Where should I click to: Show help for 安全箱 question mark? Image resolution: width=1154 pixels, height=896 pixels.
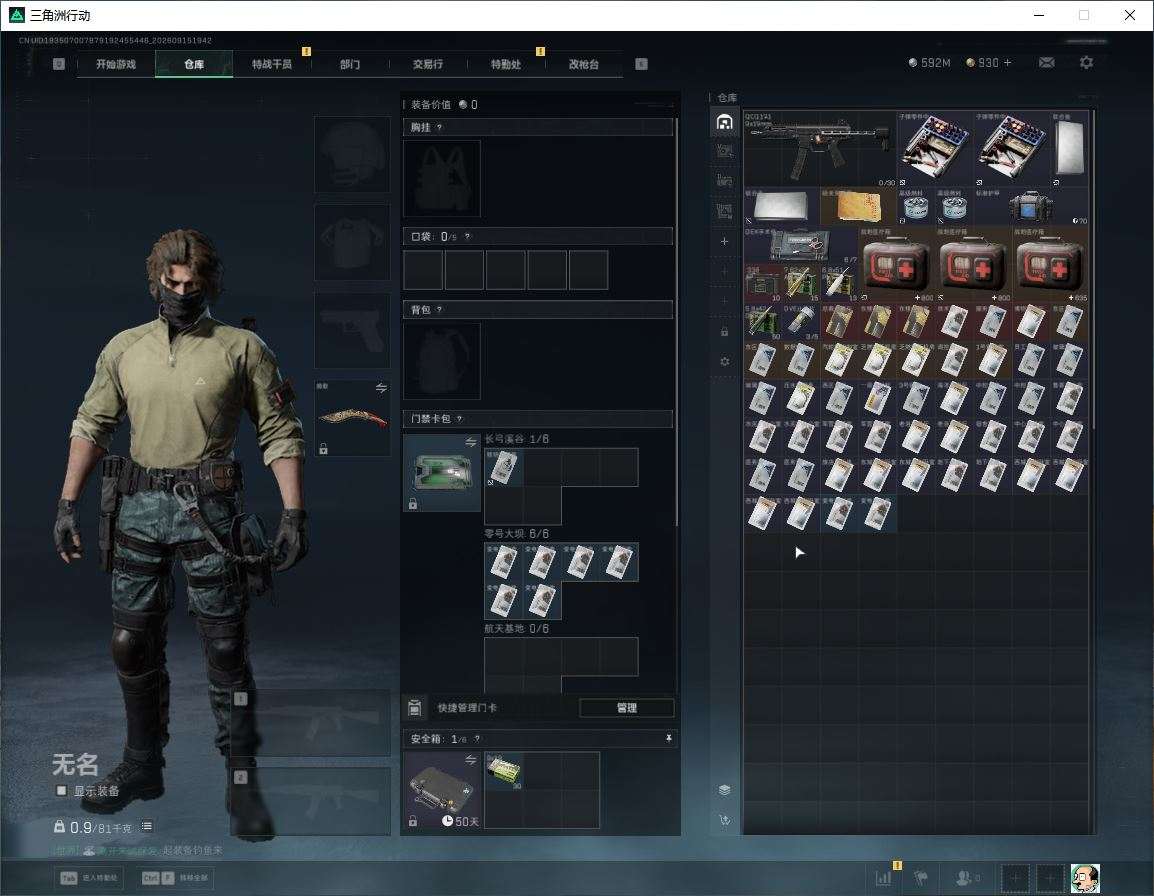pyautogui.click(x=477, y=738)
